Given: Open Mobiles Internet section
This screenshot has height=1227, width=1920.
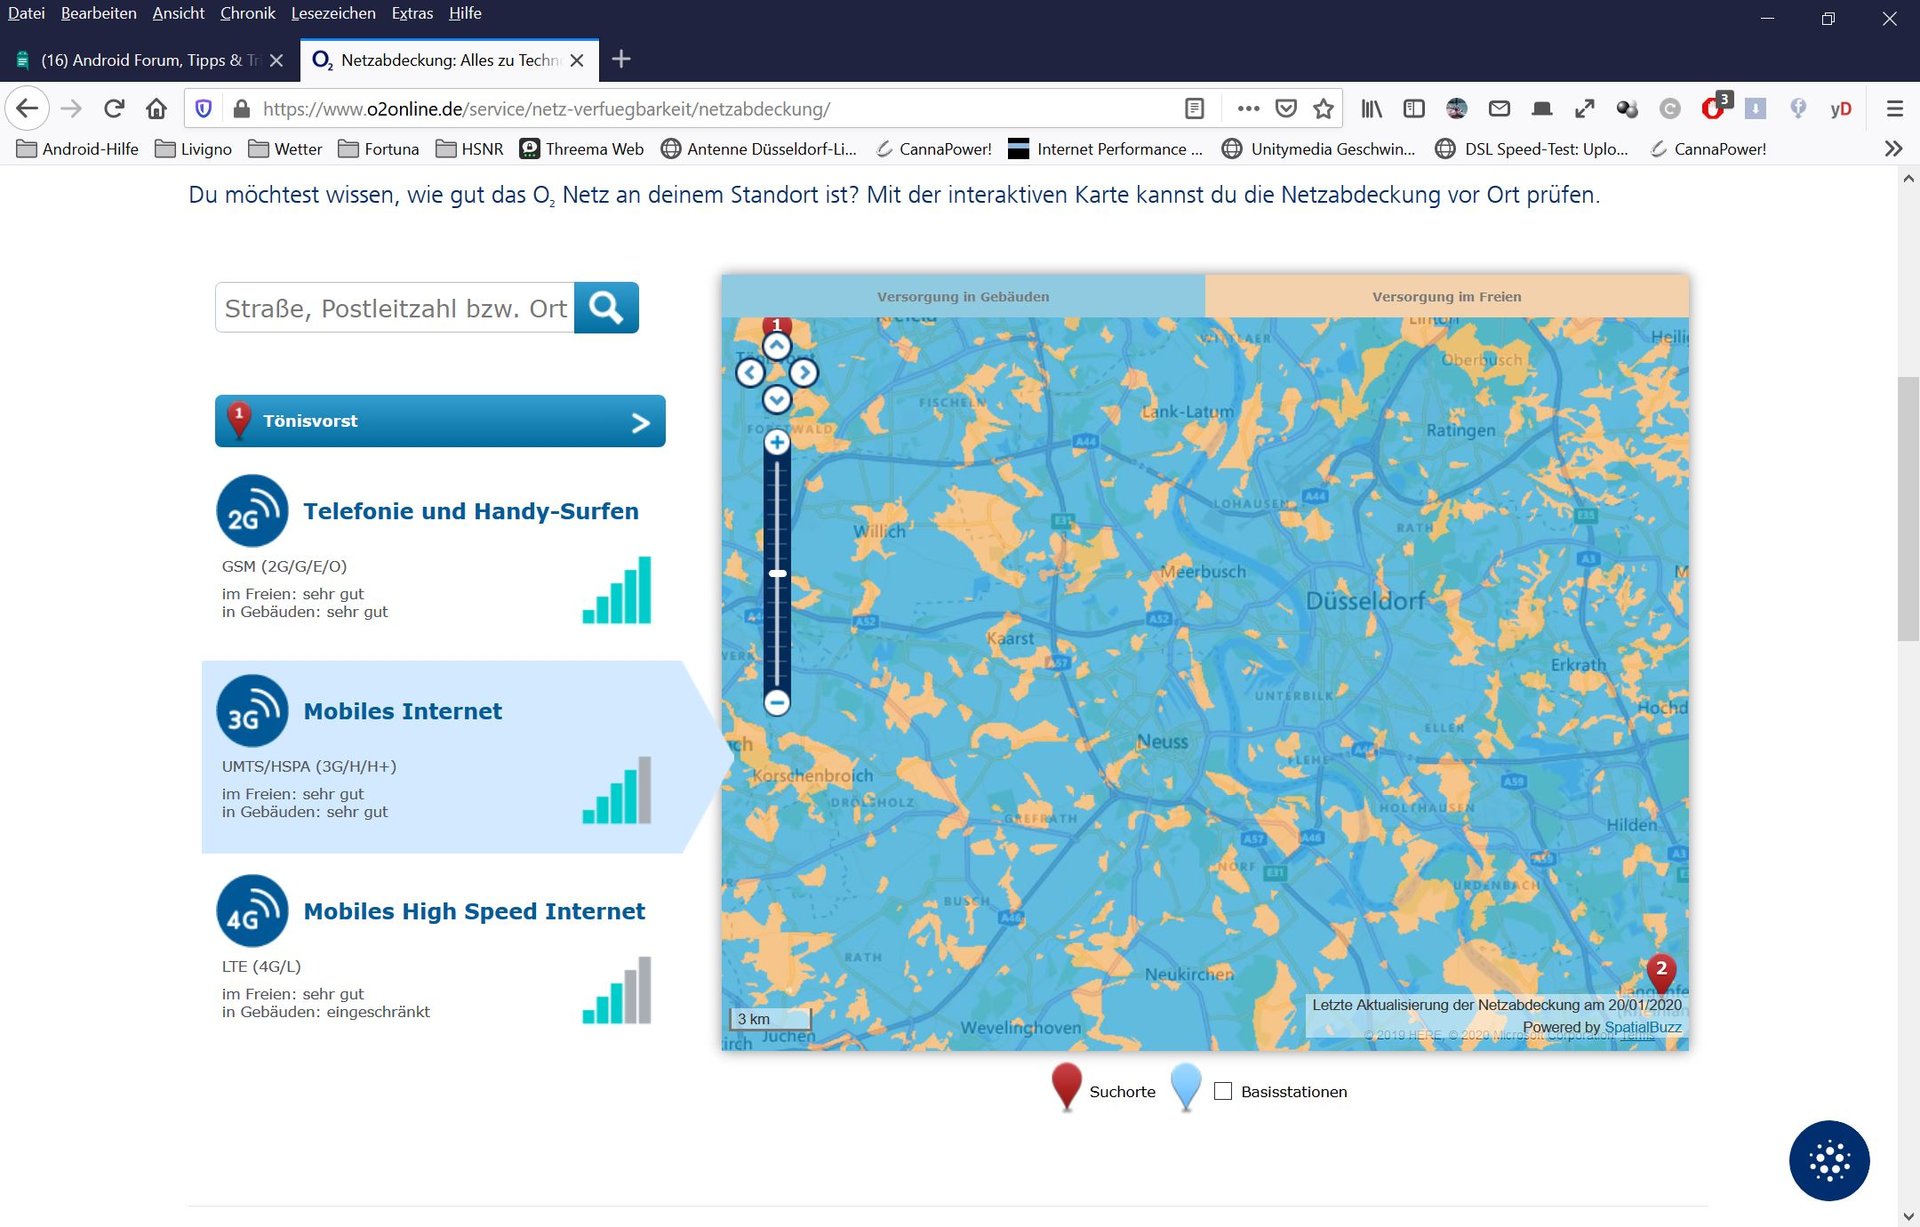Looking at the screenshot, I should tap(403, 711).
